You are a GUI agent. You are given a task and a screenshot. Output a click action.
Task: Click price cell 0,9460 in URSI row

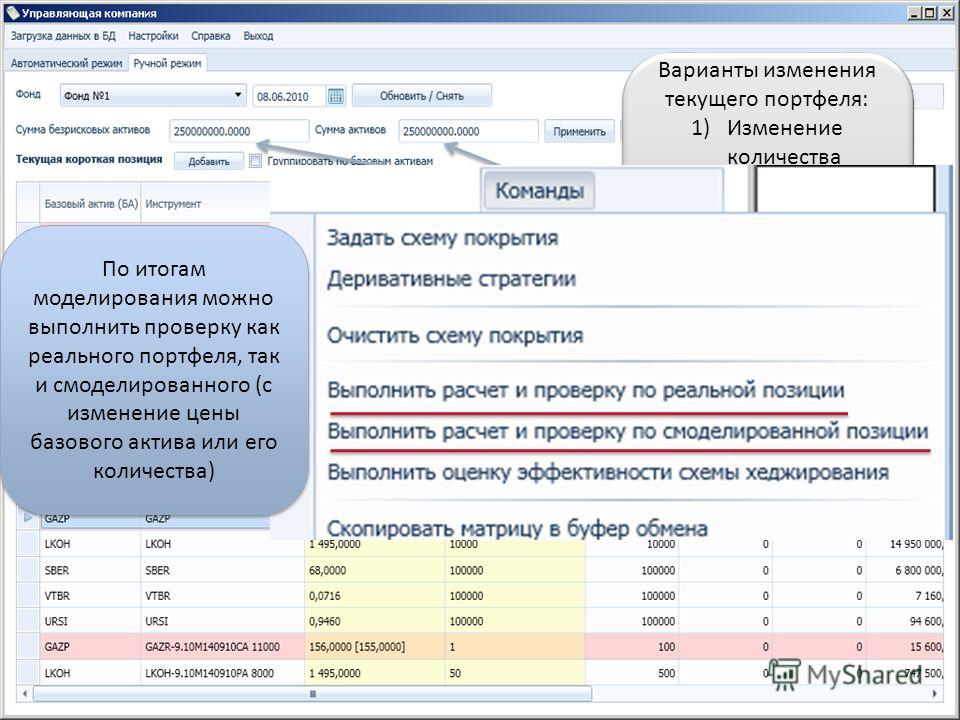375,621
